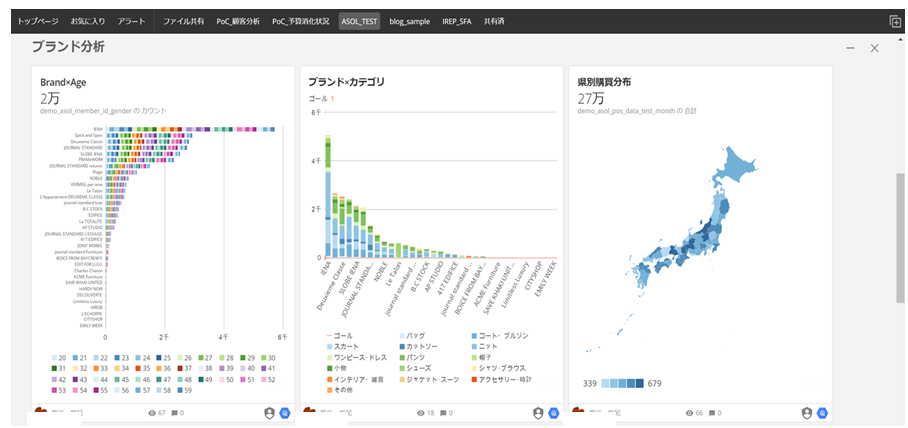The image size is (908, 428).
Task: Close the ブランド分析 panel
Action: 875,48
